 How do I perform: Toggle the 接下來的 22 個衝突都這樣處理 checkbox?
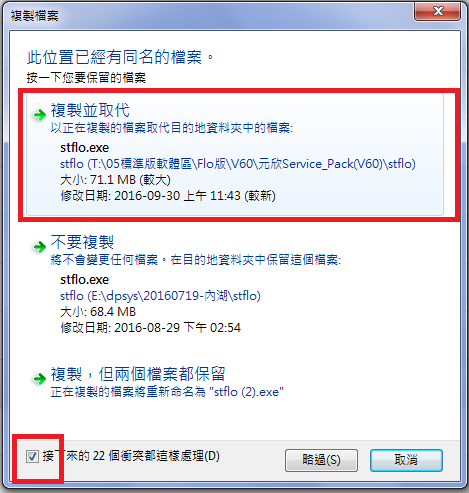[x=32, y=456]
